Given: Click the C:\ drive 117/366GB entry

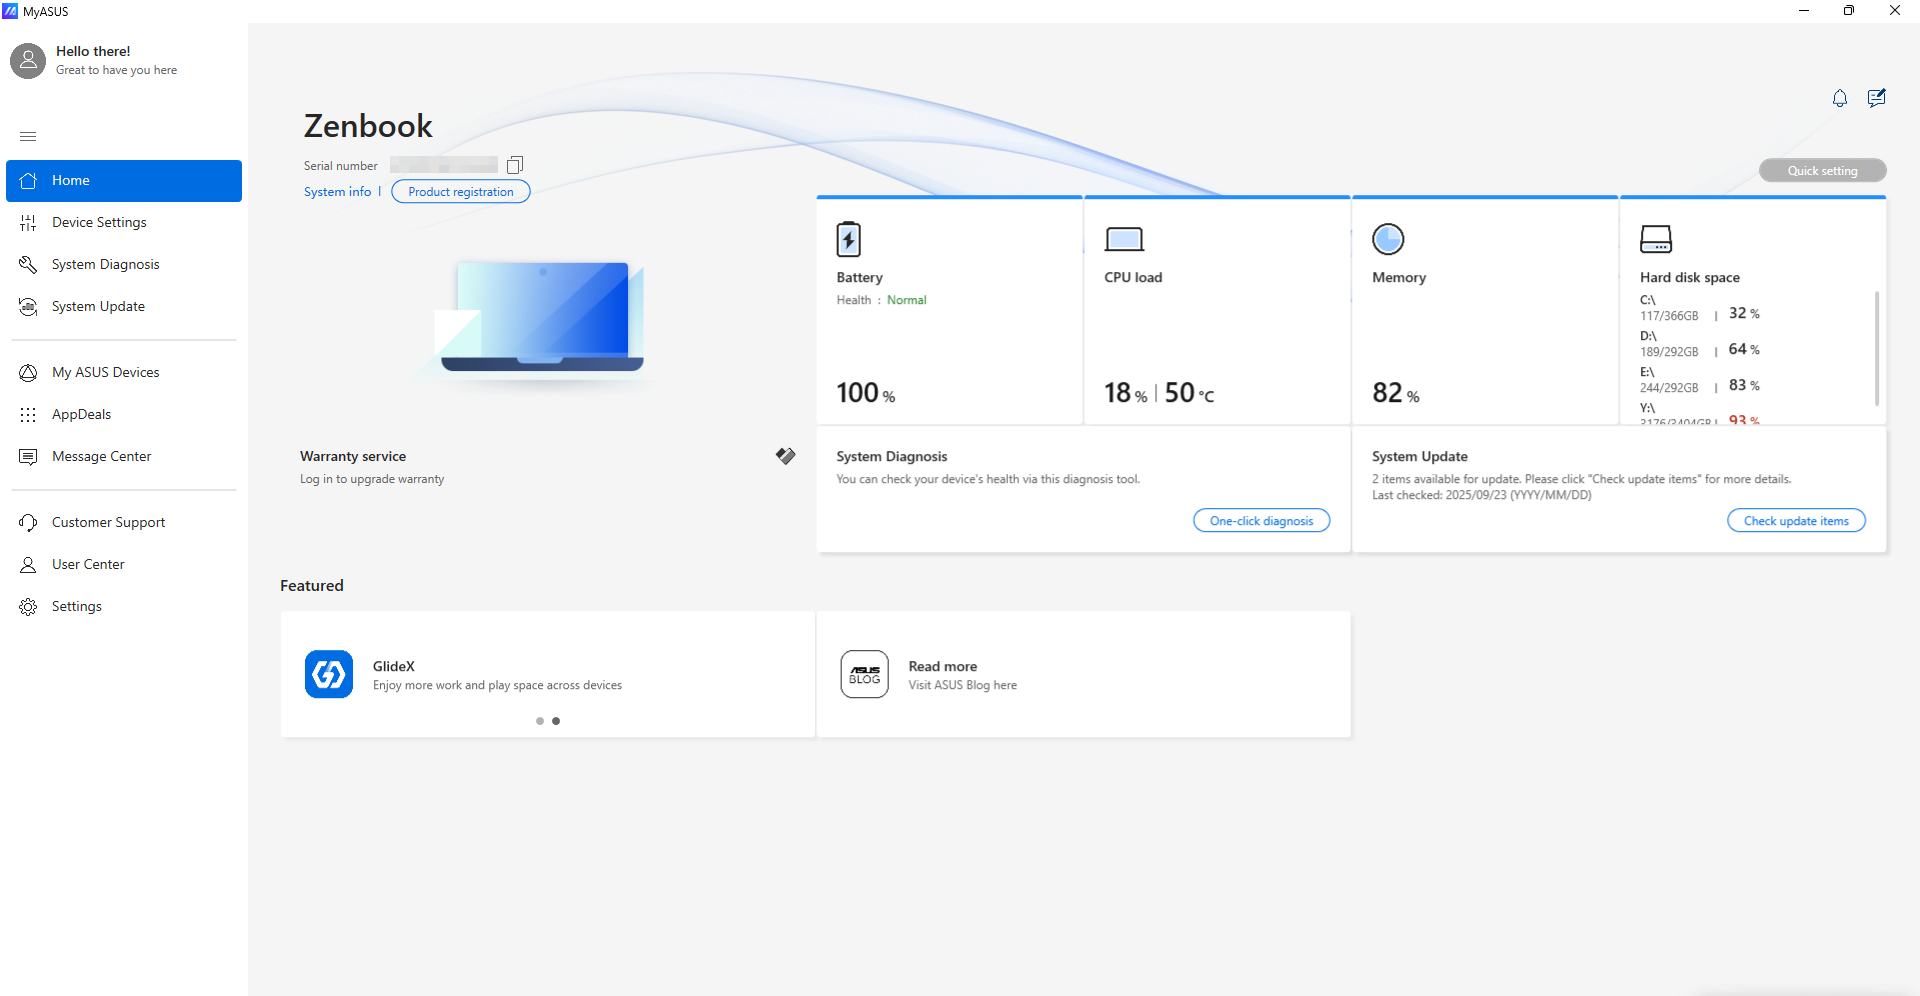Looking at the screenshot, I should pyautogui.click(x=1699, y=308).
